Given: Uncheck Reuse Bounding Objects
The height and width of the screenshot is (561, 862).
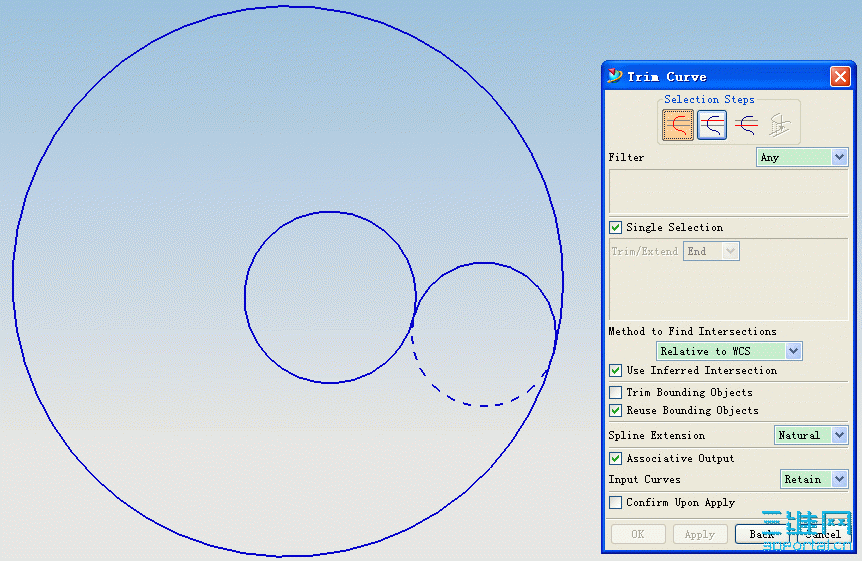Looking at the screenshot, I should [x=616, y=410].
